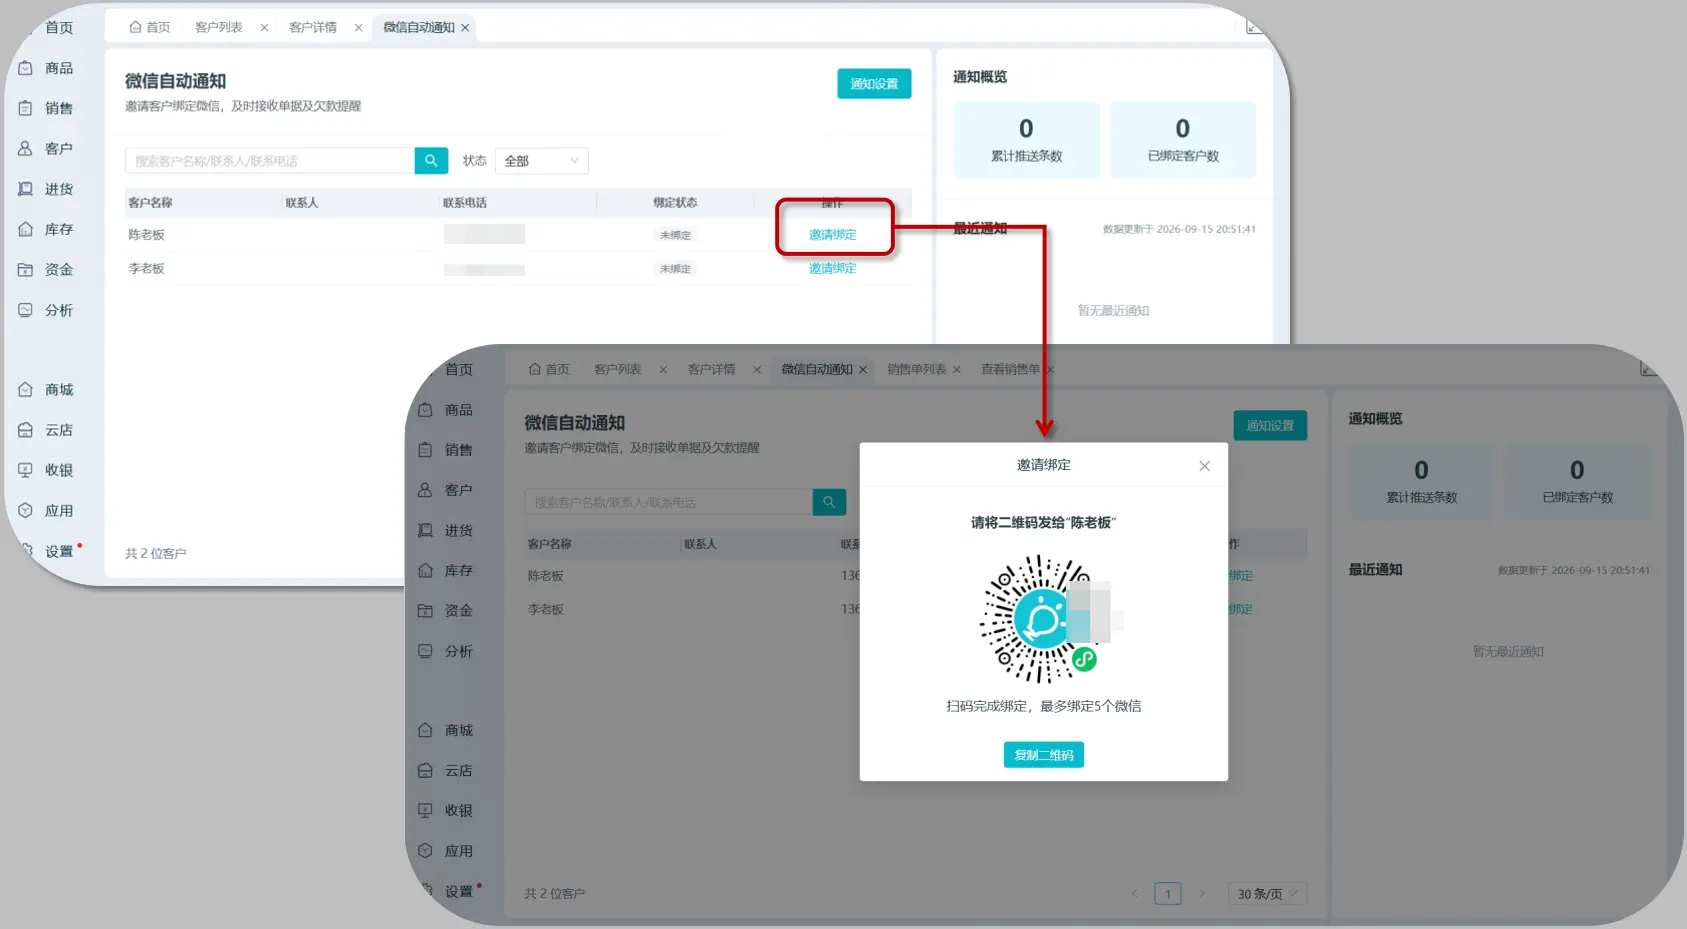Open the 30 条/页 page size dropdown
1687x929 pixels.
pyautogui.click(x=1267, y=894)
